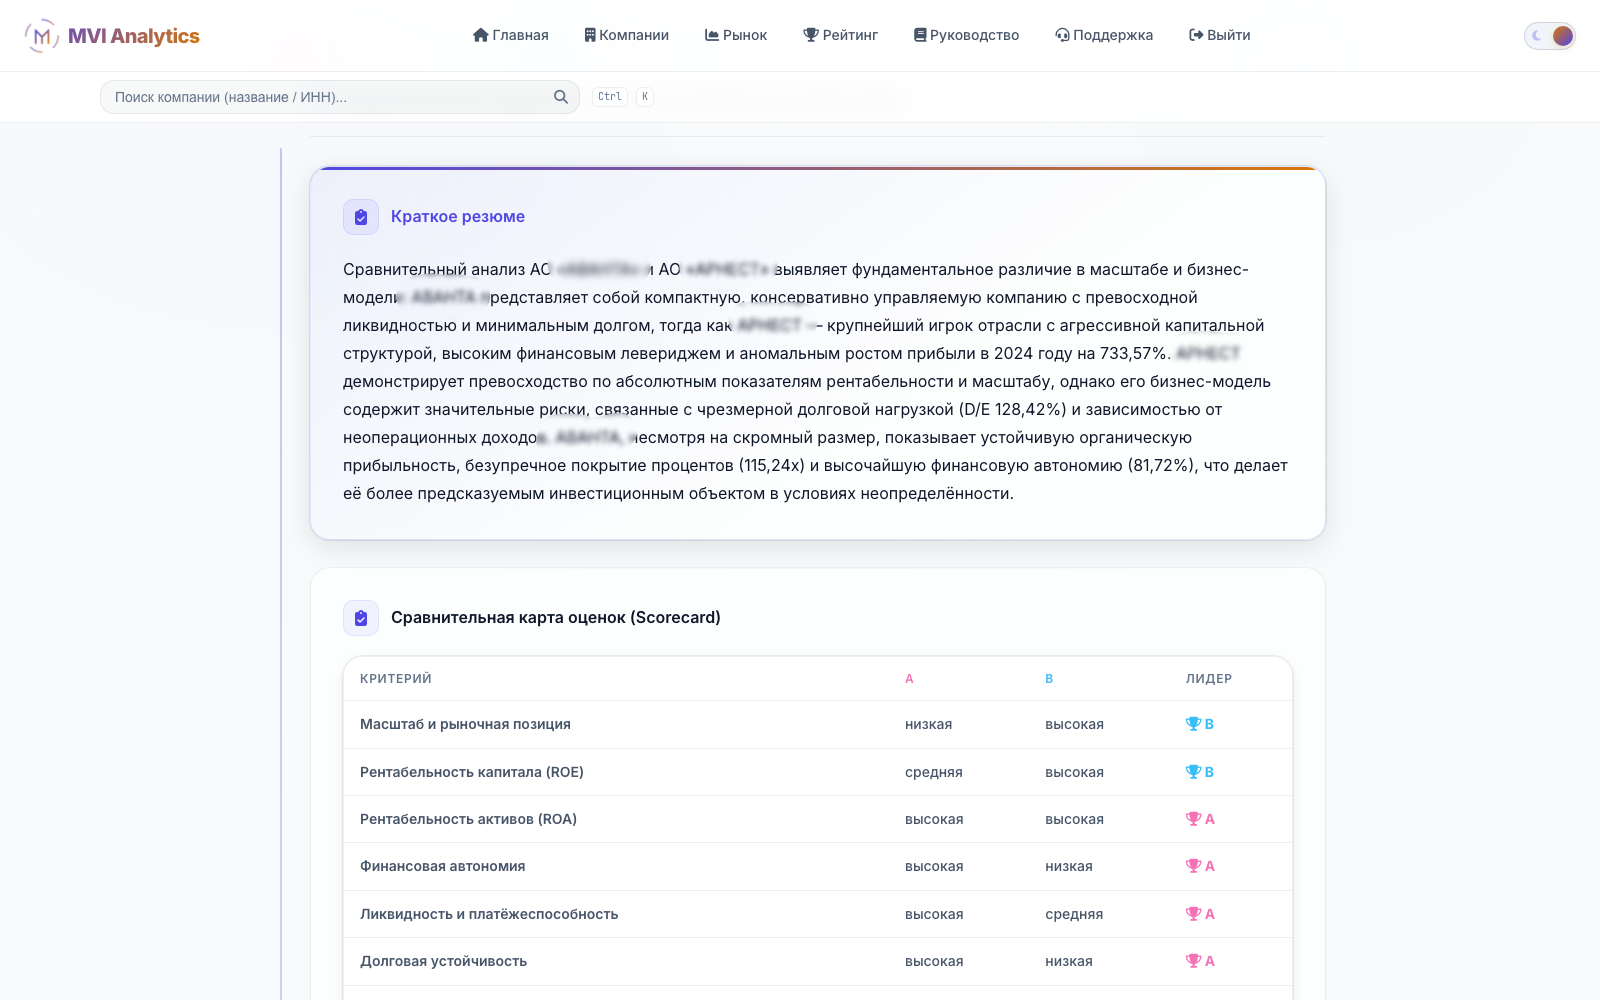Click the A column header

pos(909,679)
